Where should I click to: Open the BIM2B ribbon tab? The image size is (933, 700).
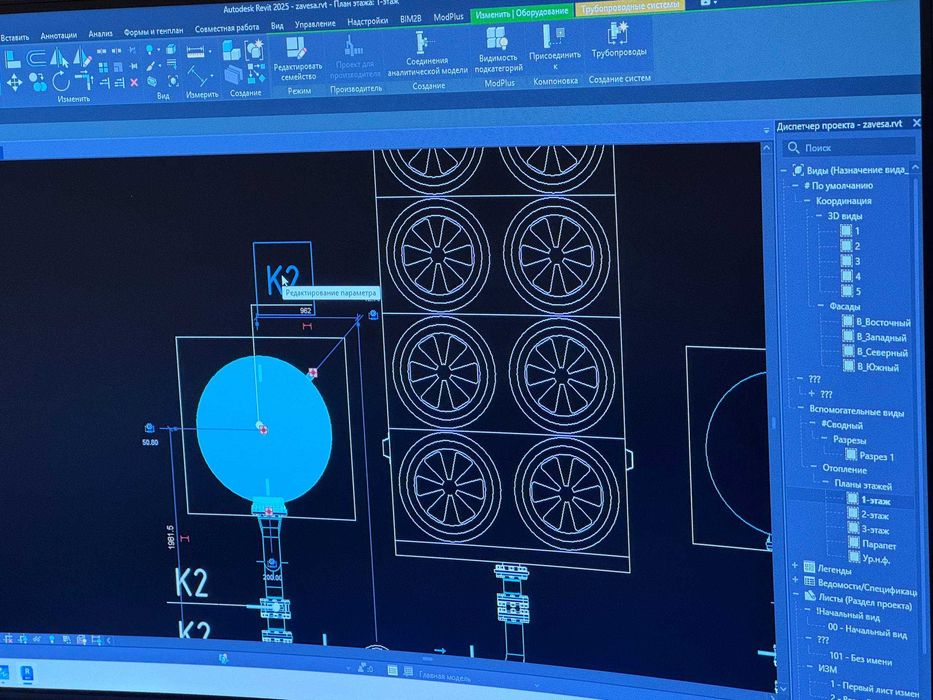411,18
